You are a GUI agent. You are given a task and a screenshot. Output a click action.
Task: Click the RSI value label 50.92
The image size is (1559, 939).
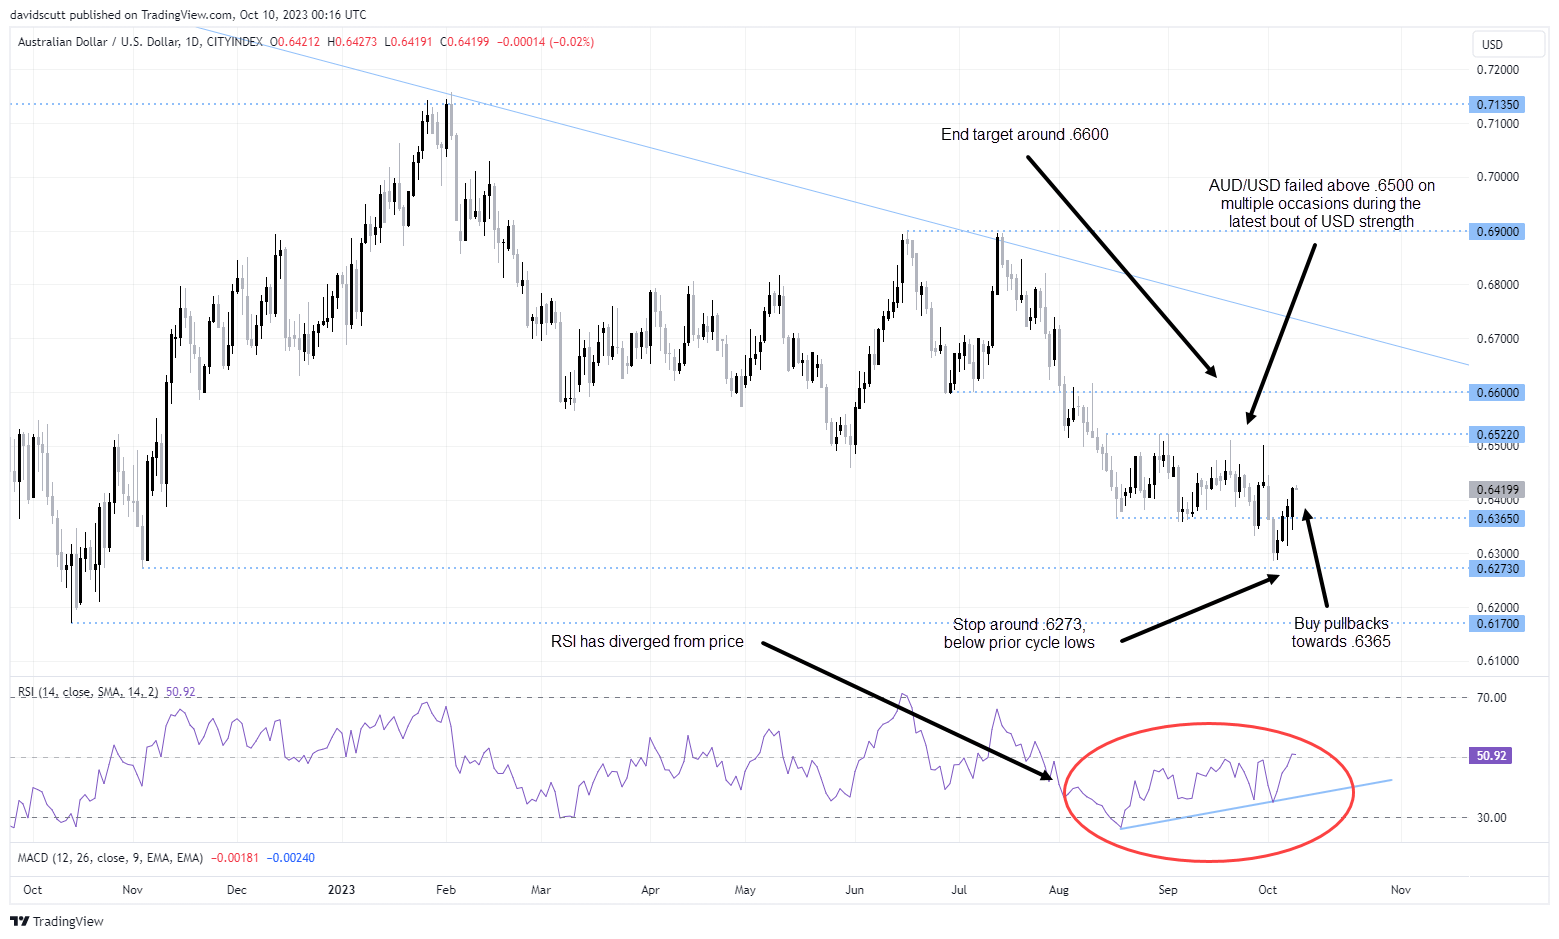[x=1491, y=756]
